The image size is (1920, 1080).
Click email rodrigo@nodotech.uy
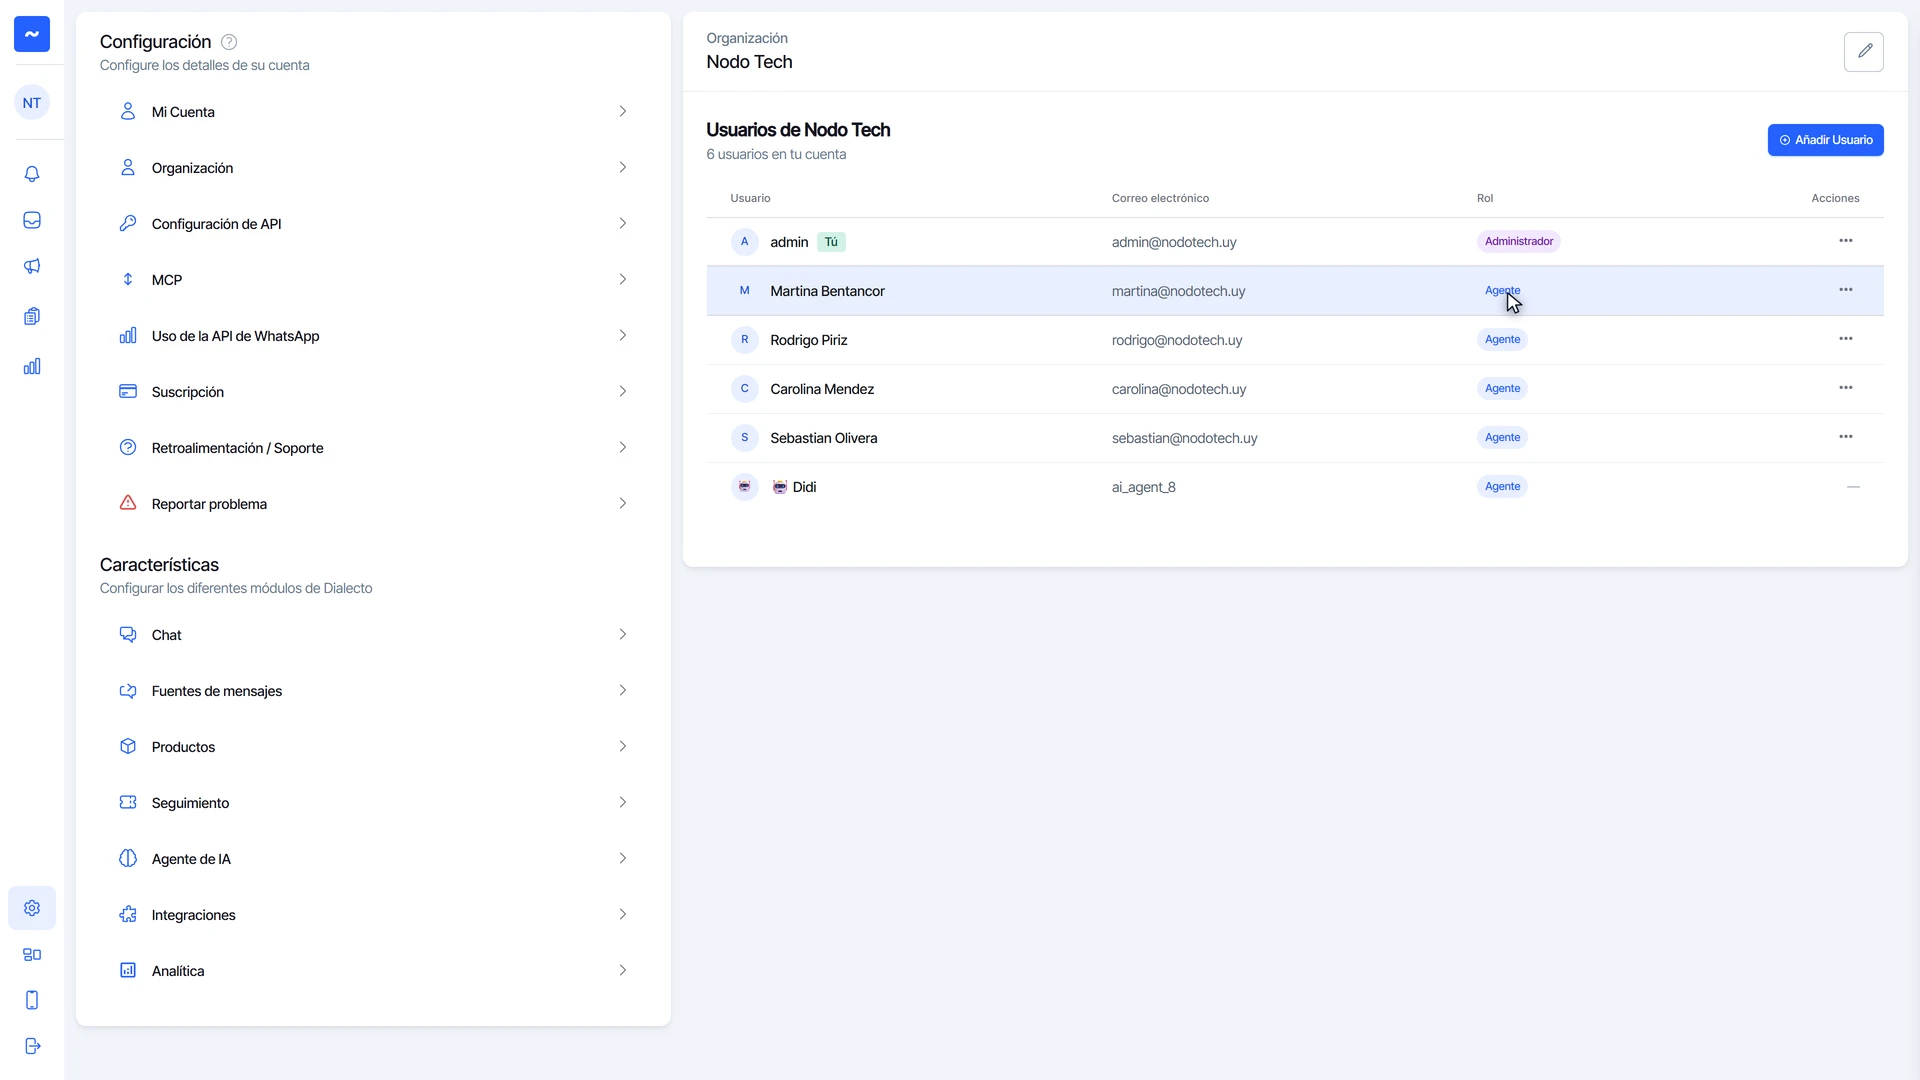1177,340
